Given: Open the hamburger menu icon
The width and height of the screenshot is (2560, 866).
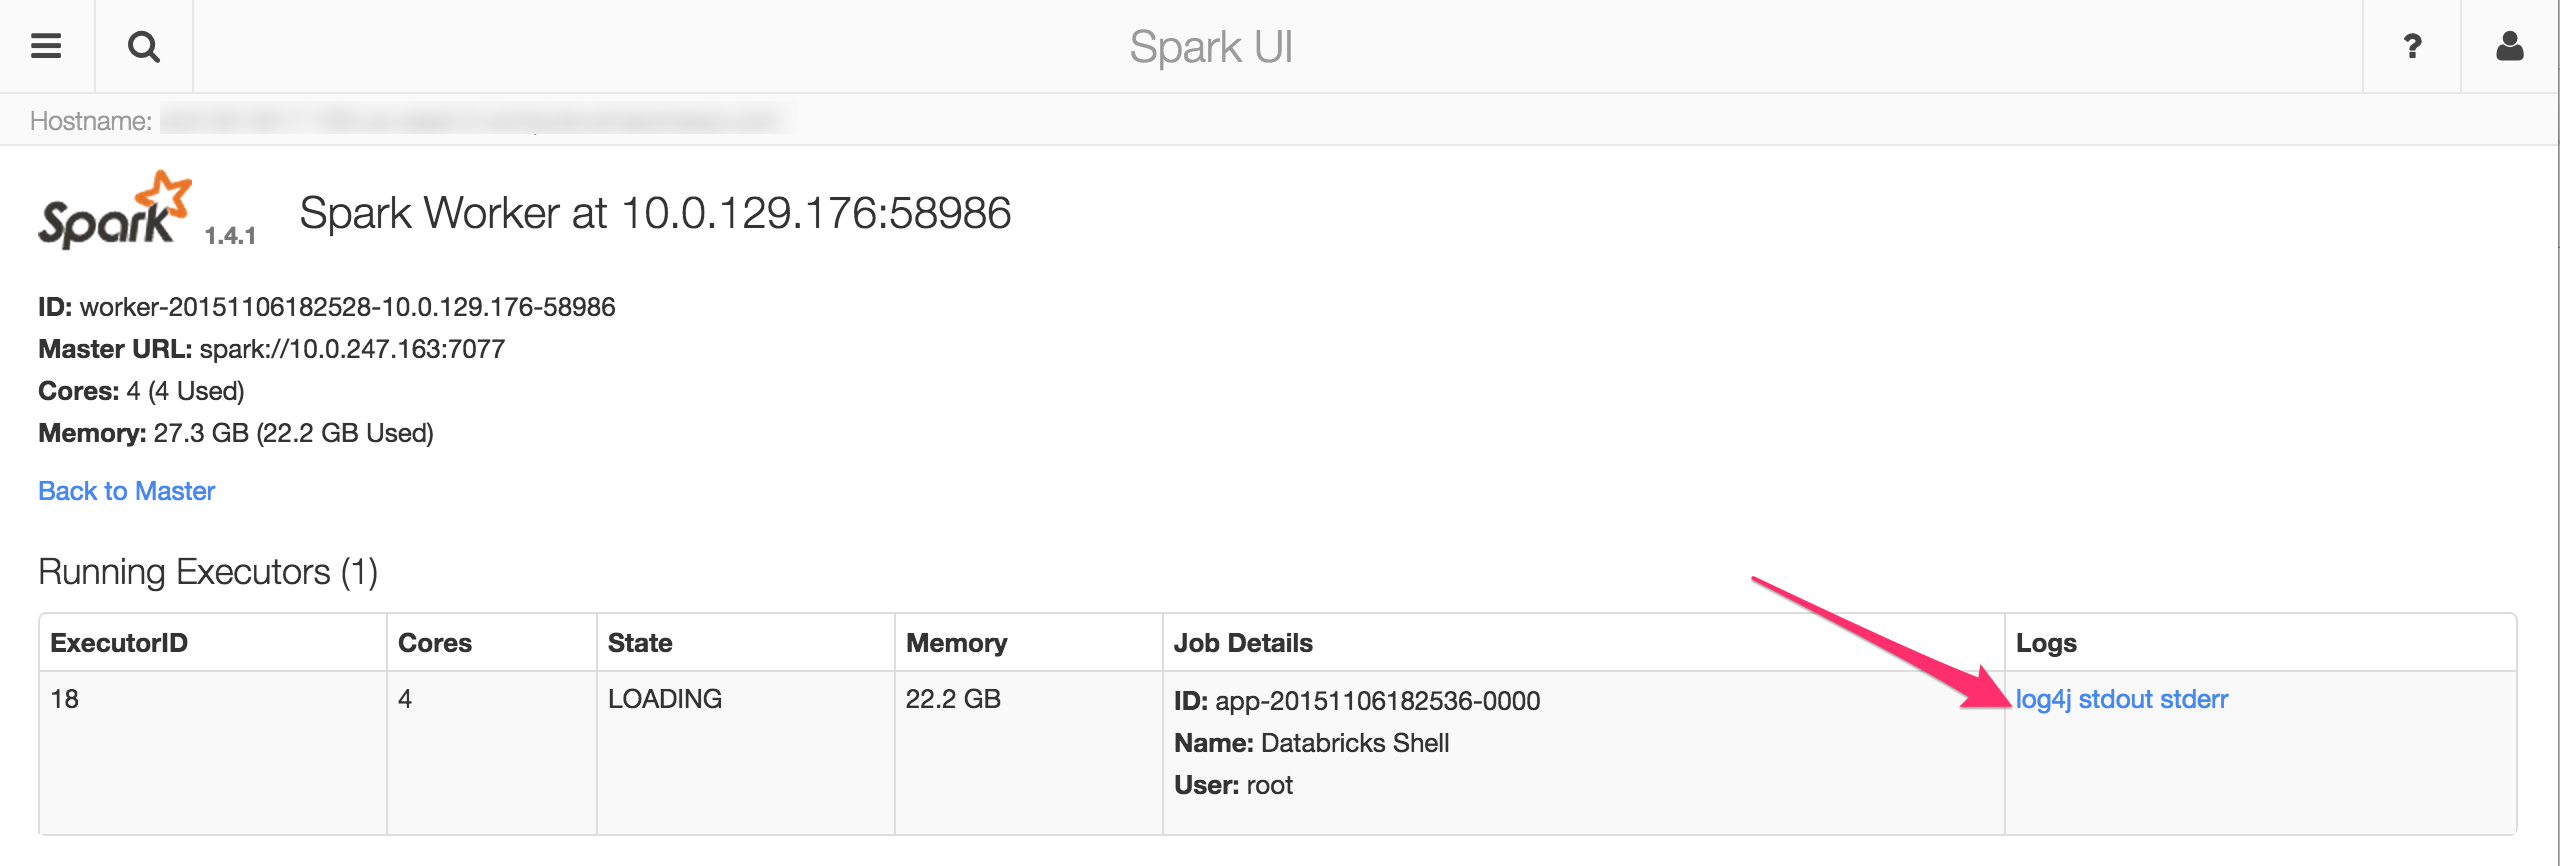Looking at the screenshot, I should (x=46, y=46).
